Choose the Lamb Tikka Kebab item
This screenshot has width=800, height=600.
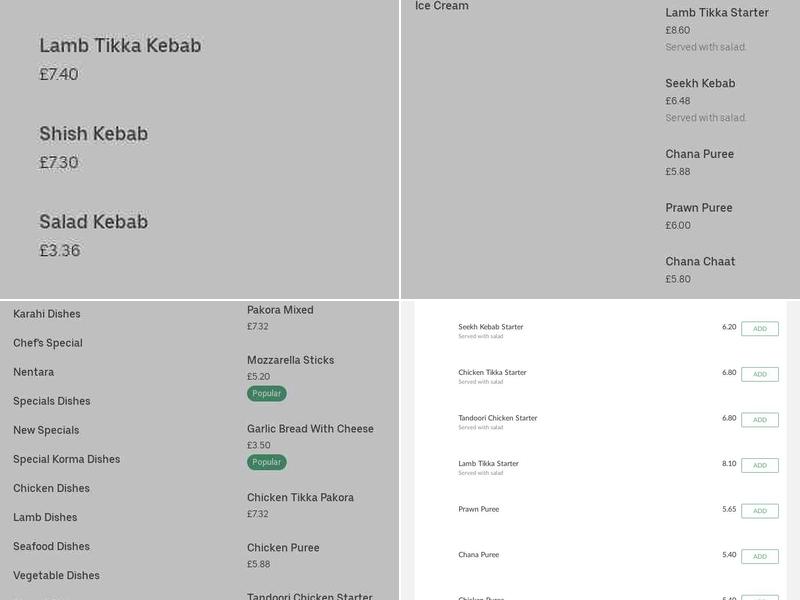click(x=120, y=46)
